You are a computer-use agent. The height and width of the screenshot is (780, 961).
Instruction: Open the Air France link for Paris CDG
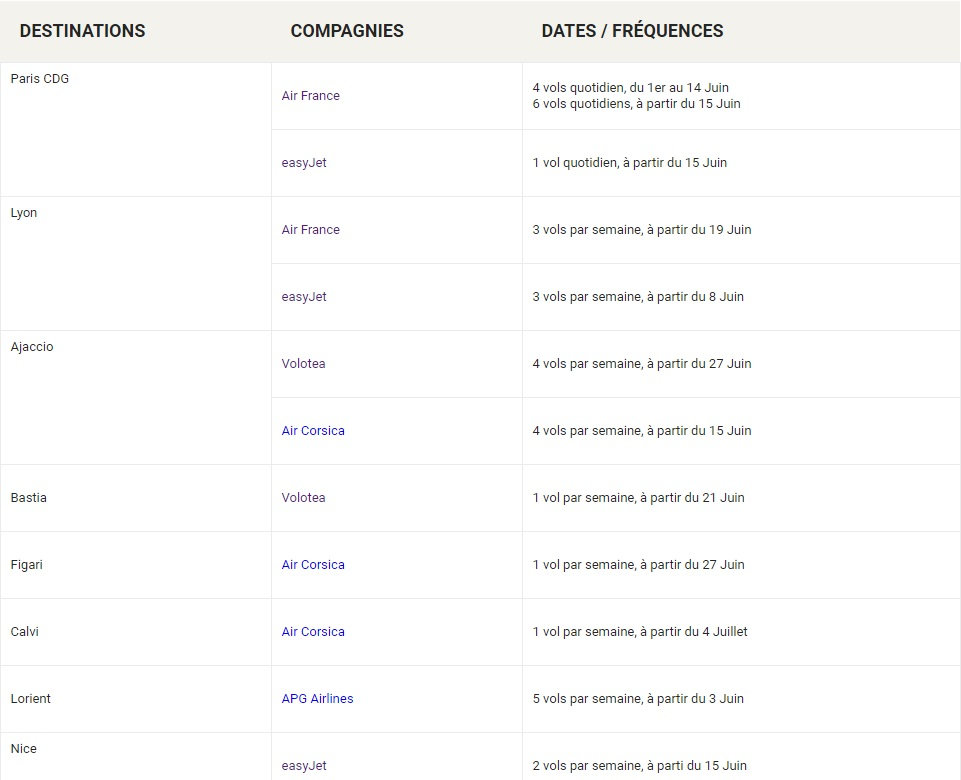[x=310, y=96]
